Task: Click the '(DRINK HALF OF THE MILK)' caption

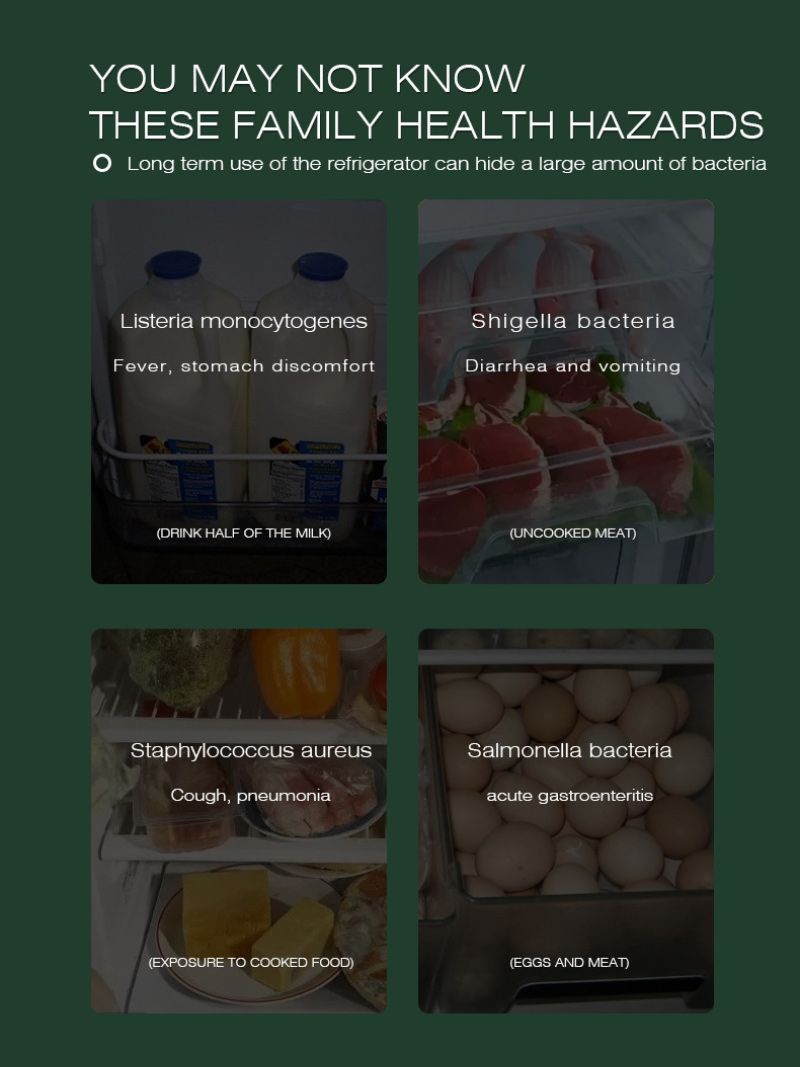Action: coord(244,533)
